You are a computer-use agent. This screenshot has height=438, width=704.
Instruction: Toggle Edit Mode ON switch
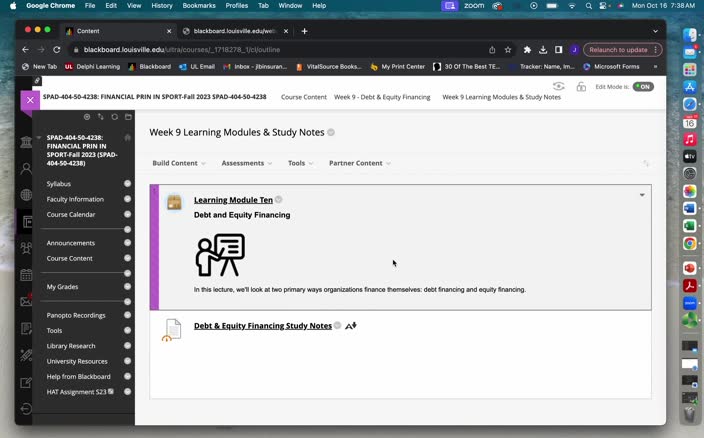pos(643,87)
